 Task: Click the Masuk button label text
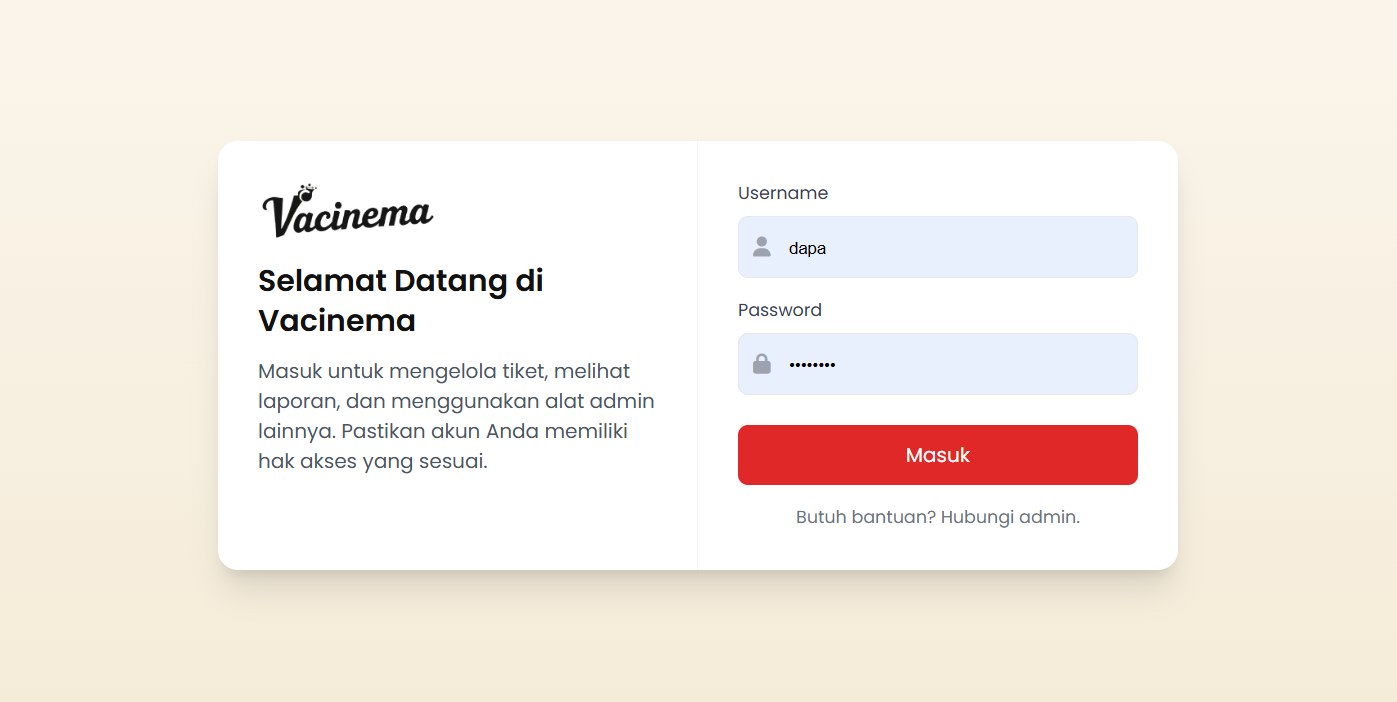937,455
